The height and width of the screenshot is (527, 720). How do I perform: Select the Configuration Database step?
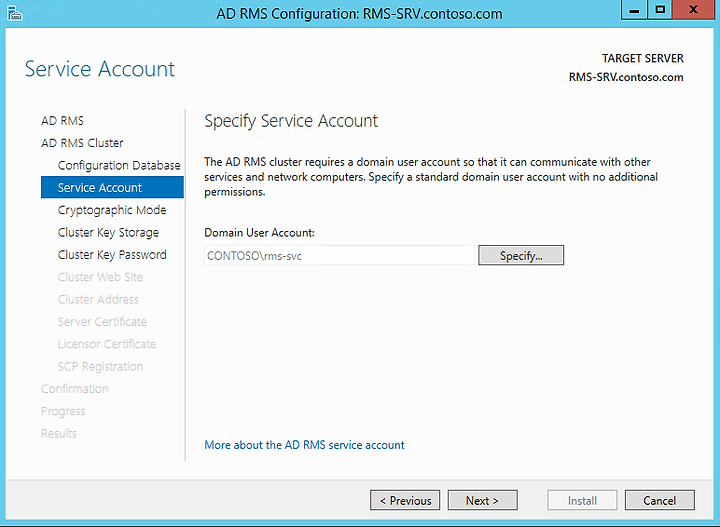coord(119,165)
